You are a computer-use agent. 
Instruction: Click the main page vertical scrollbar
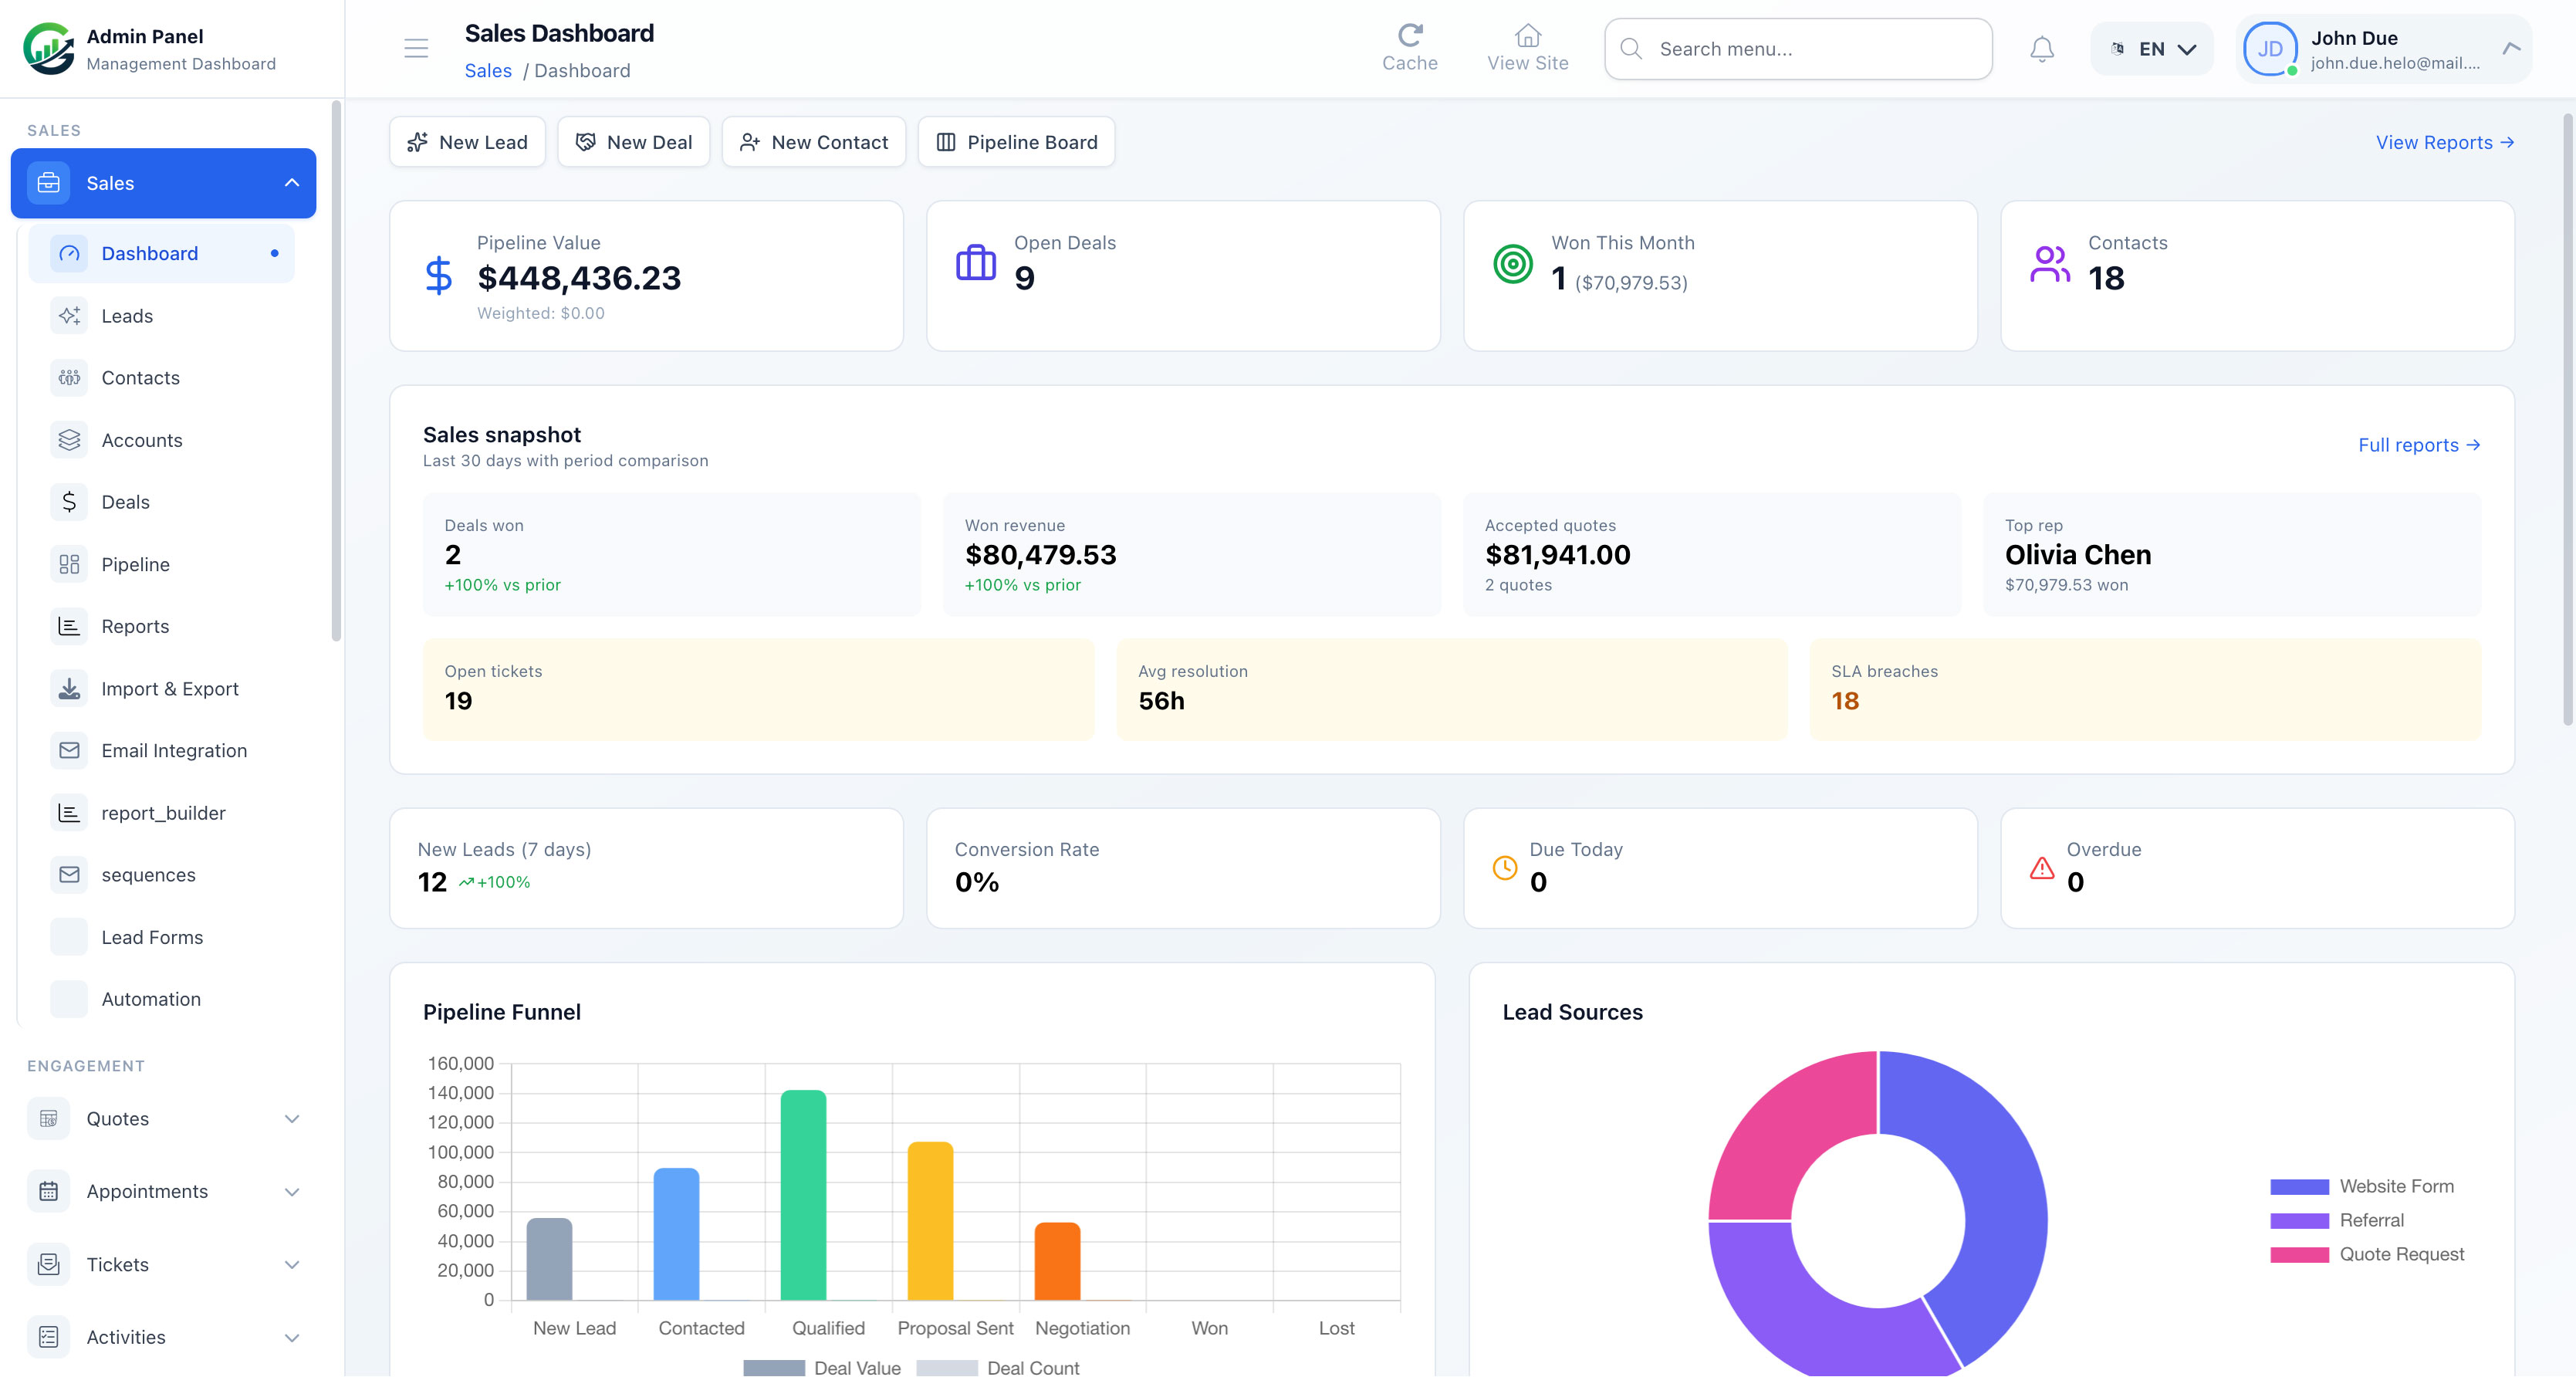click(x=2568, y=420)
